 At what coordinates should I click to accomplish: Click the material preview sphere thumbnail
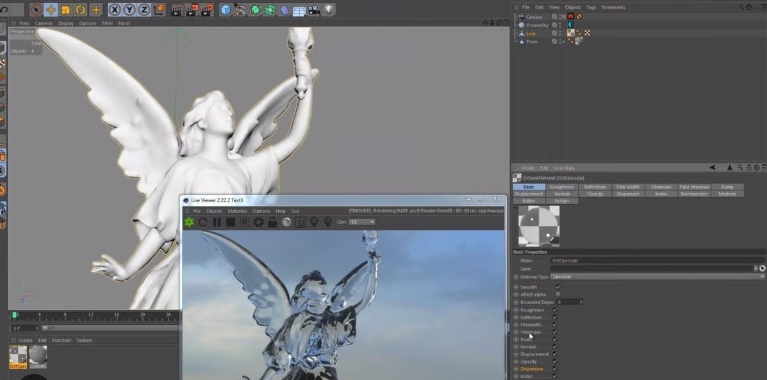tap(539, 225)
